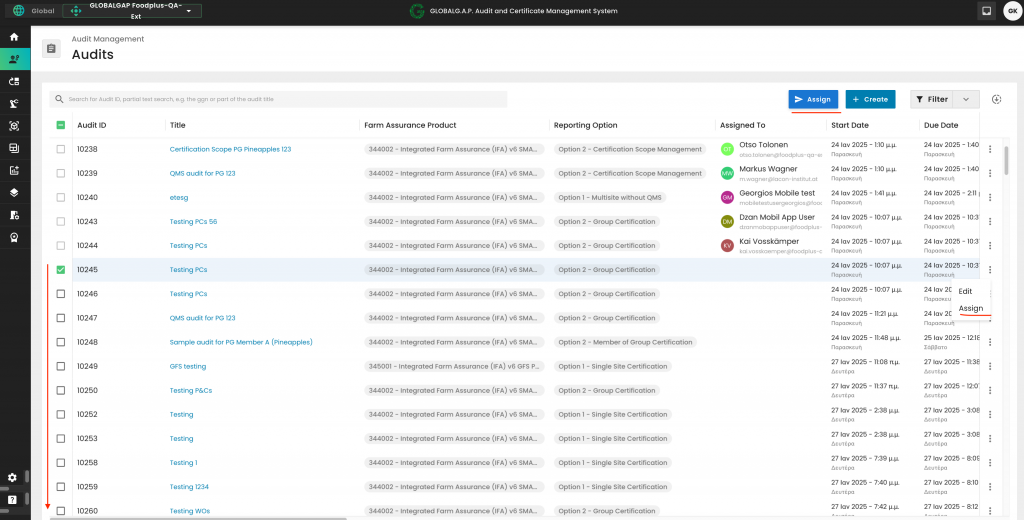
Task: Open the help question mark icon
Action: coord(13,499)
